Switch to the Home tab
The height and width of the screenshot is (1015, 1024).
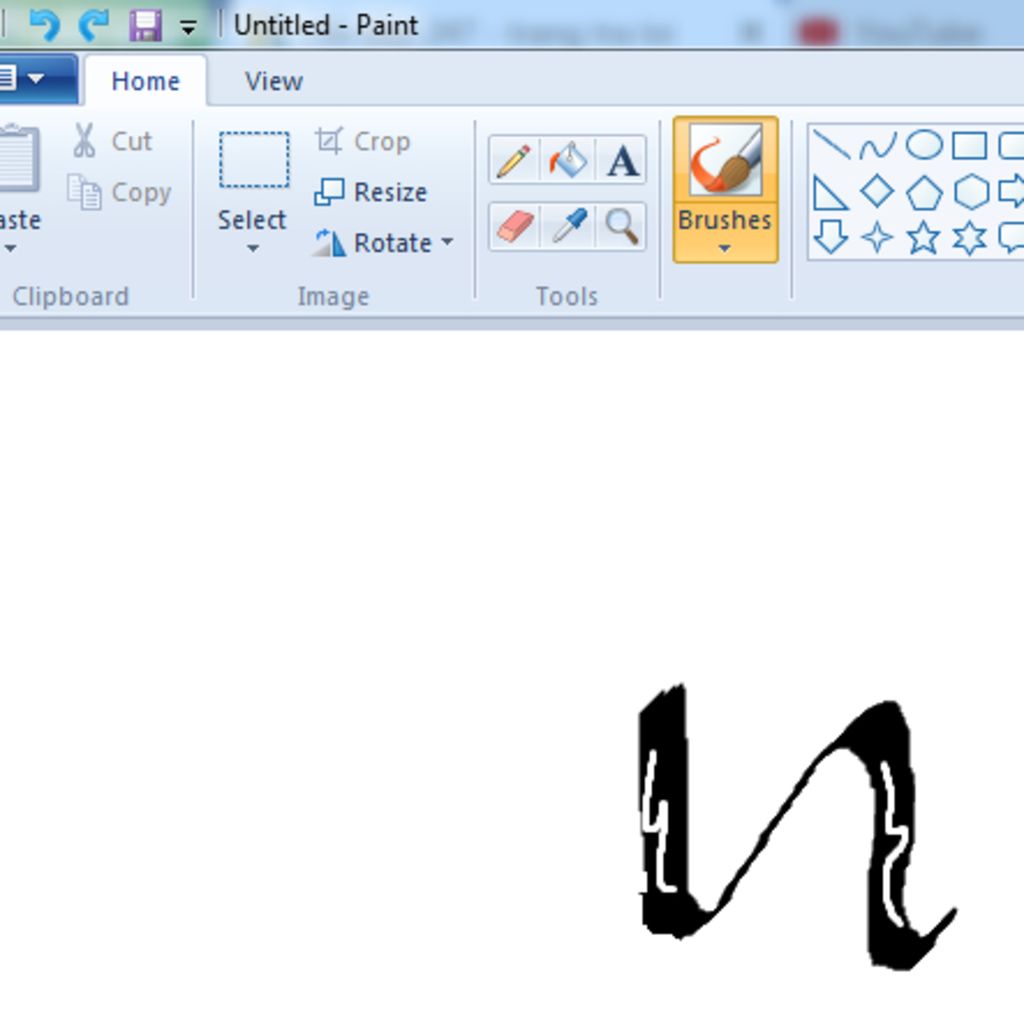click(146, 82)
